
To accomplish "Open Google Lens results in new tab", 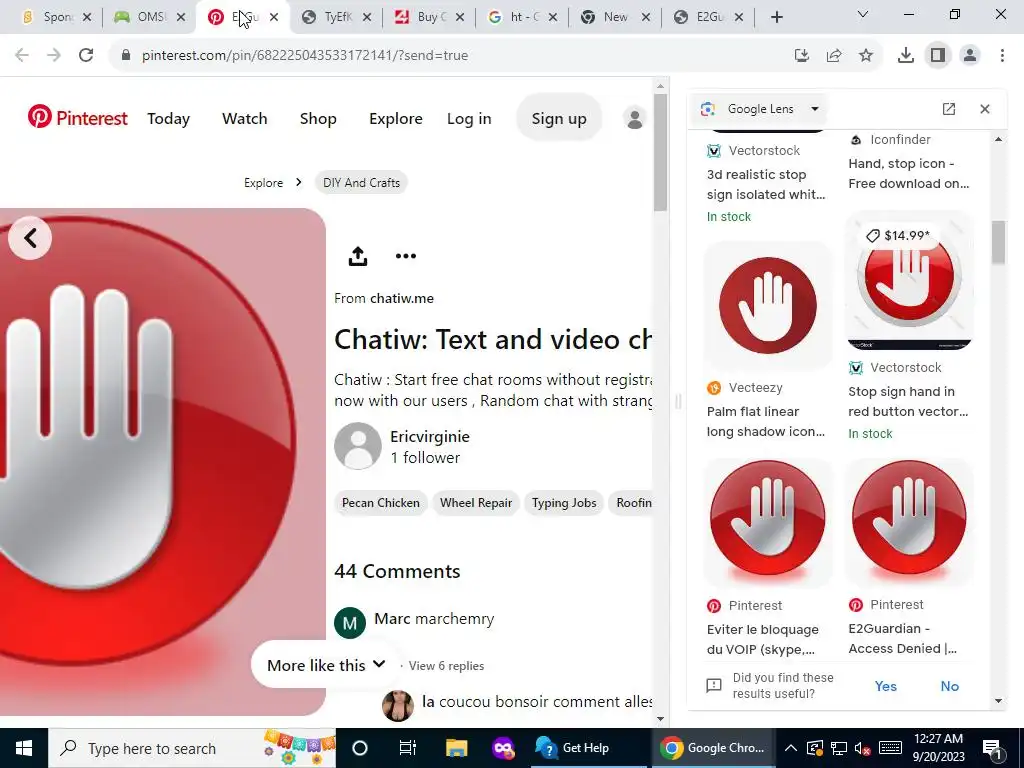I will click(949, 109).
